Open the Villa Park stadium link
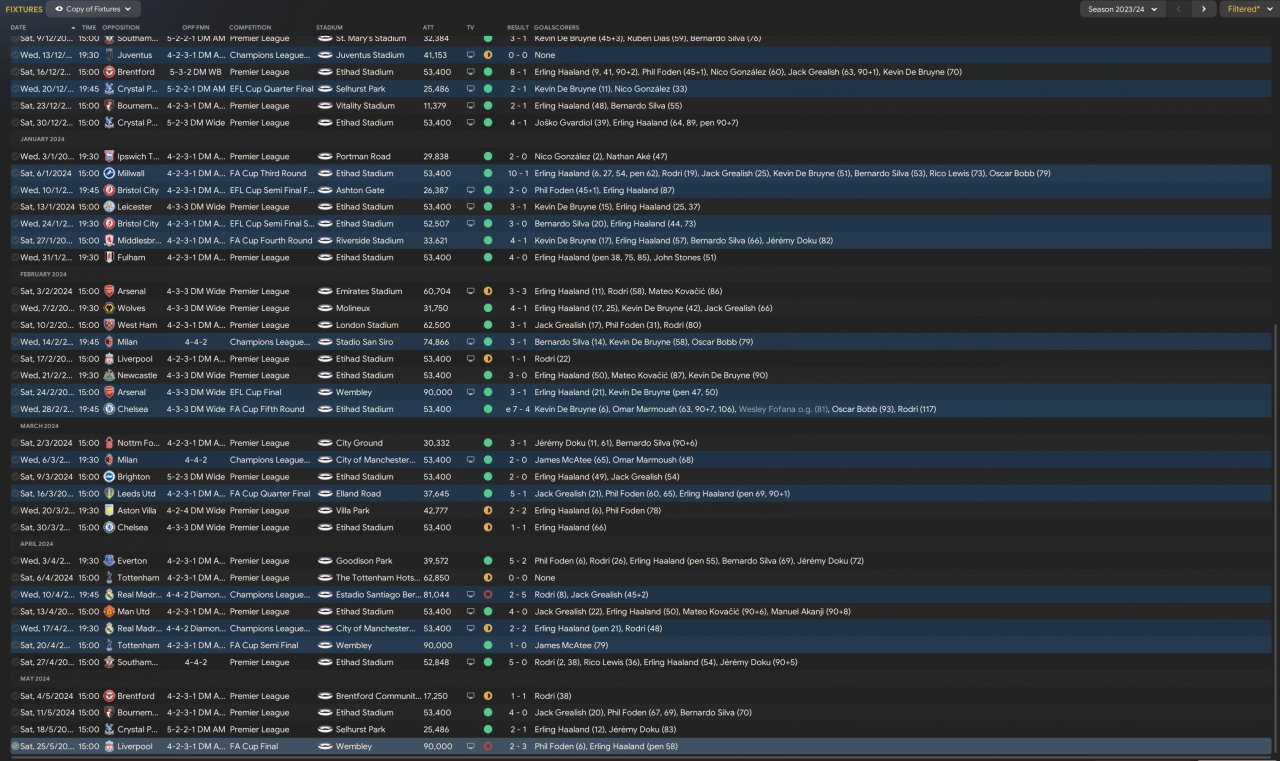This screenshot has height=761, width=1280. point(353,510)
